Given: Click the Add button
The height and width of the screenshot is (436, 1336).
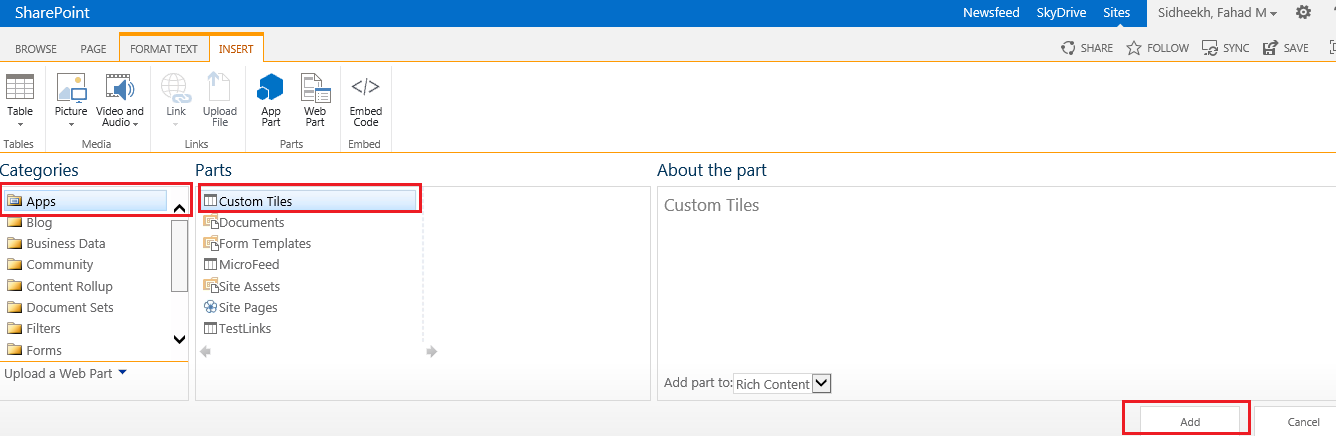Looking at the screenshot, I should pos(1190,421).
